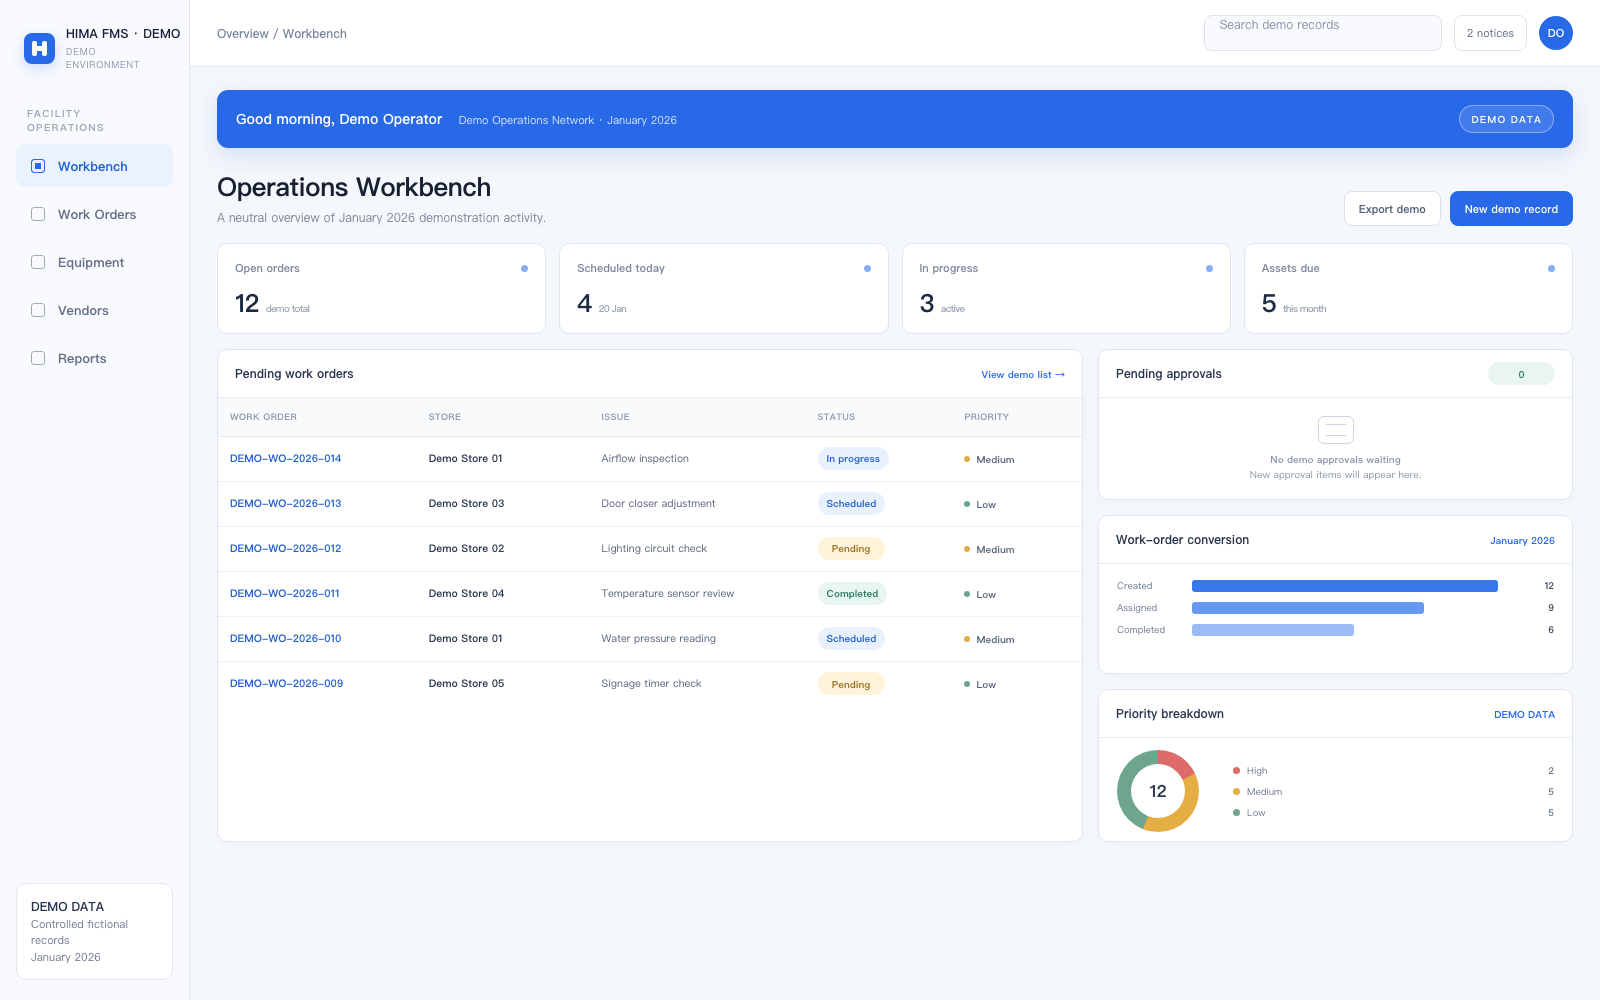The image size is (1600, 1000).
Task: Open the Workbench menu item
Action: point(94,166)
